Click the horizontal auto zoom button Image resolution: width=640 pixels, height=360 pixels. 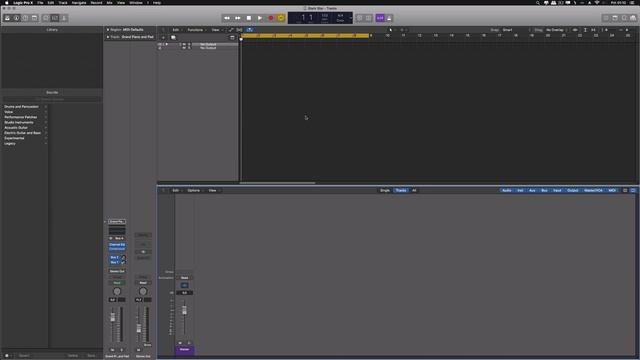[593, 30]
